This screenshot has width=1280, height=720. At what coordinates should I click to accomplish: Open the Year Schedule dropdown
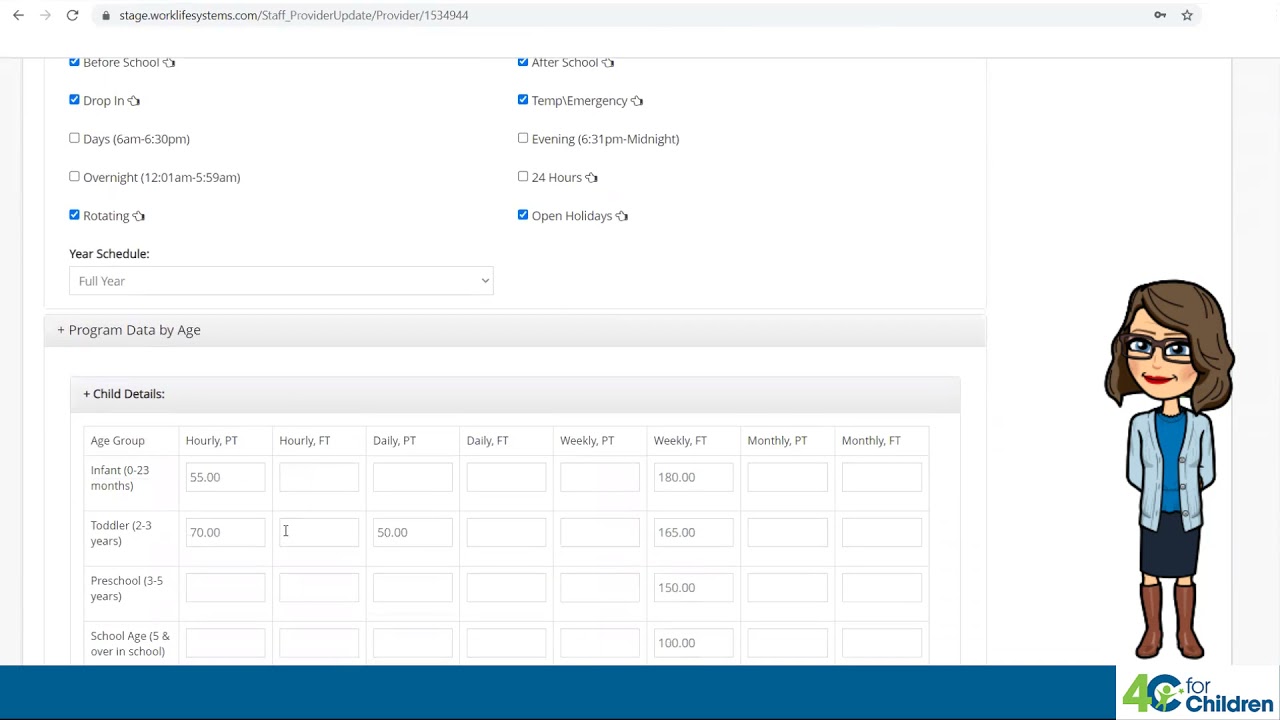281,281
